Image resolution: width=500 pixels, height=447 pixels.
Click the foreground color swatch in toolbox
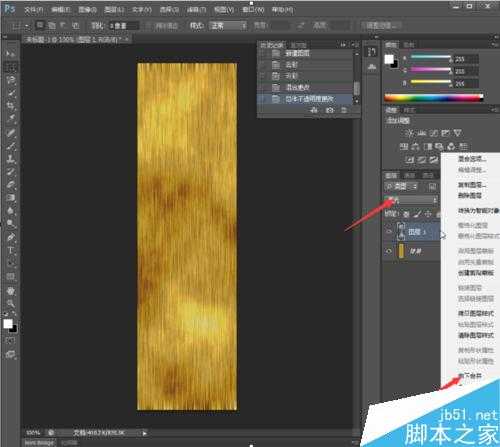pyautogui.click(x=8, y=324)
